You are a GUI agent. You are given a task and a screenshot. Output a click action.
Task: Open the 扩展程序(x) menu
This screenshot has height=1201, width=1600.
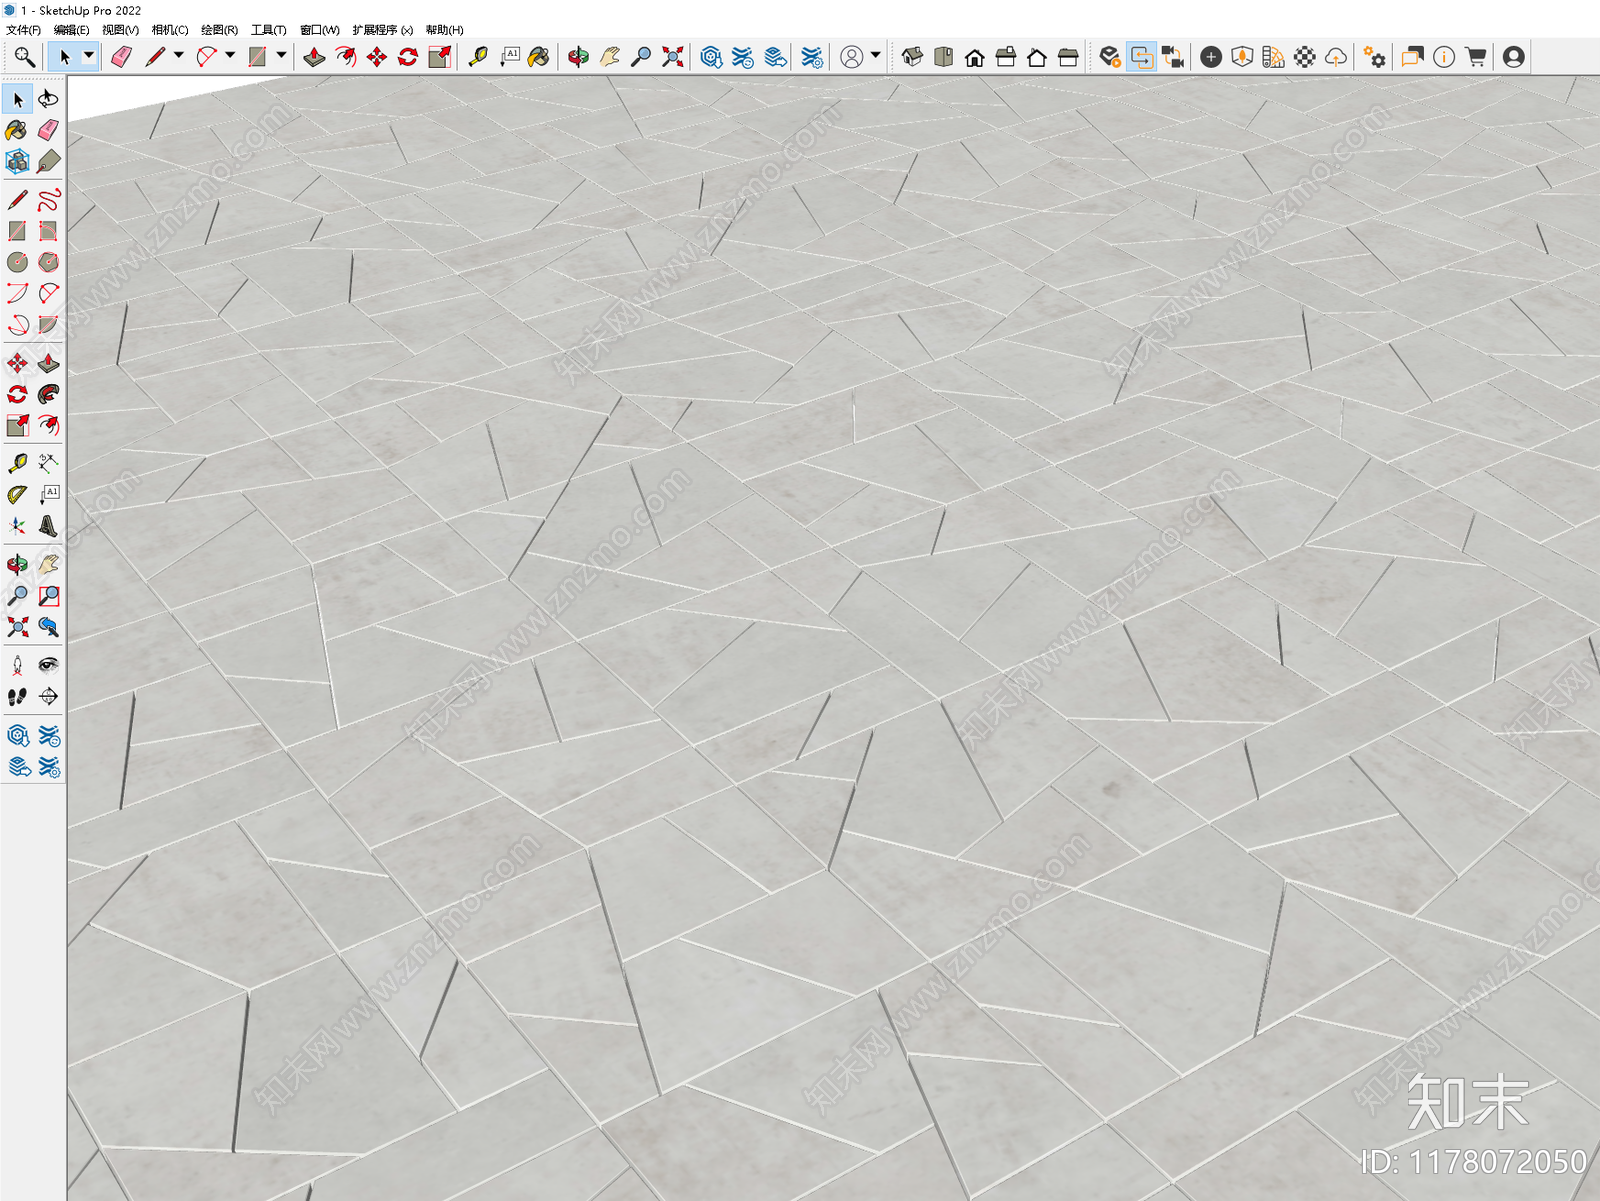coord(382,30)
